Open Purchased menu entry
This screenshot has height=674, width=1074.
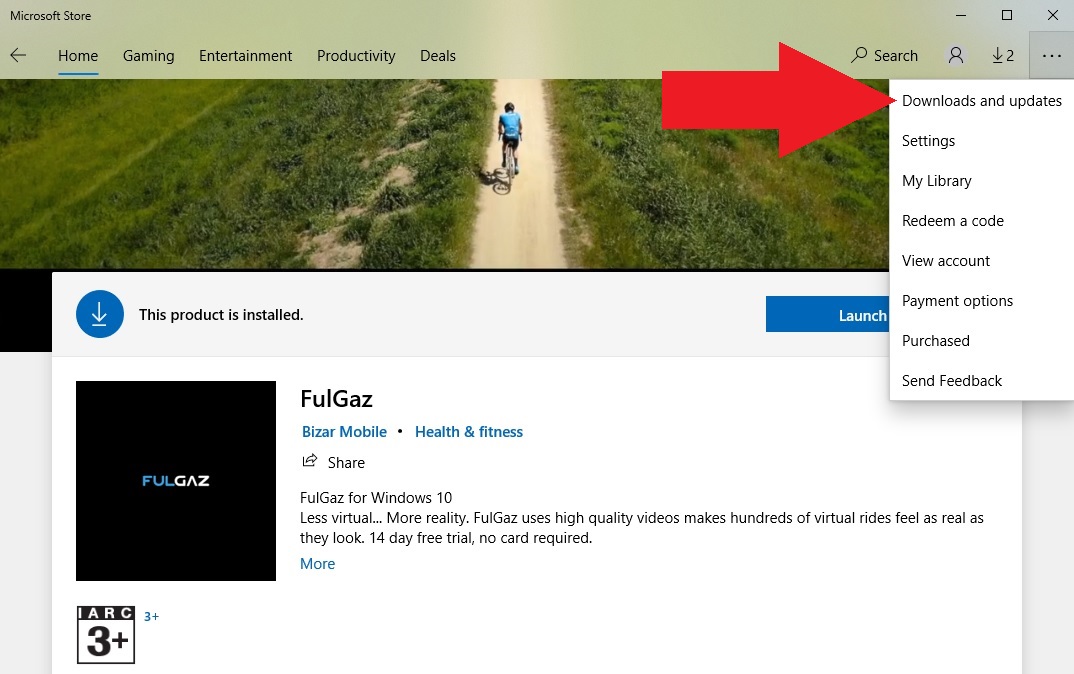coord(982,340)
